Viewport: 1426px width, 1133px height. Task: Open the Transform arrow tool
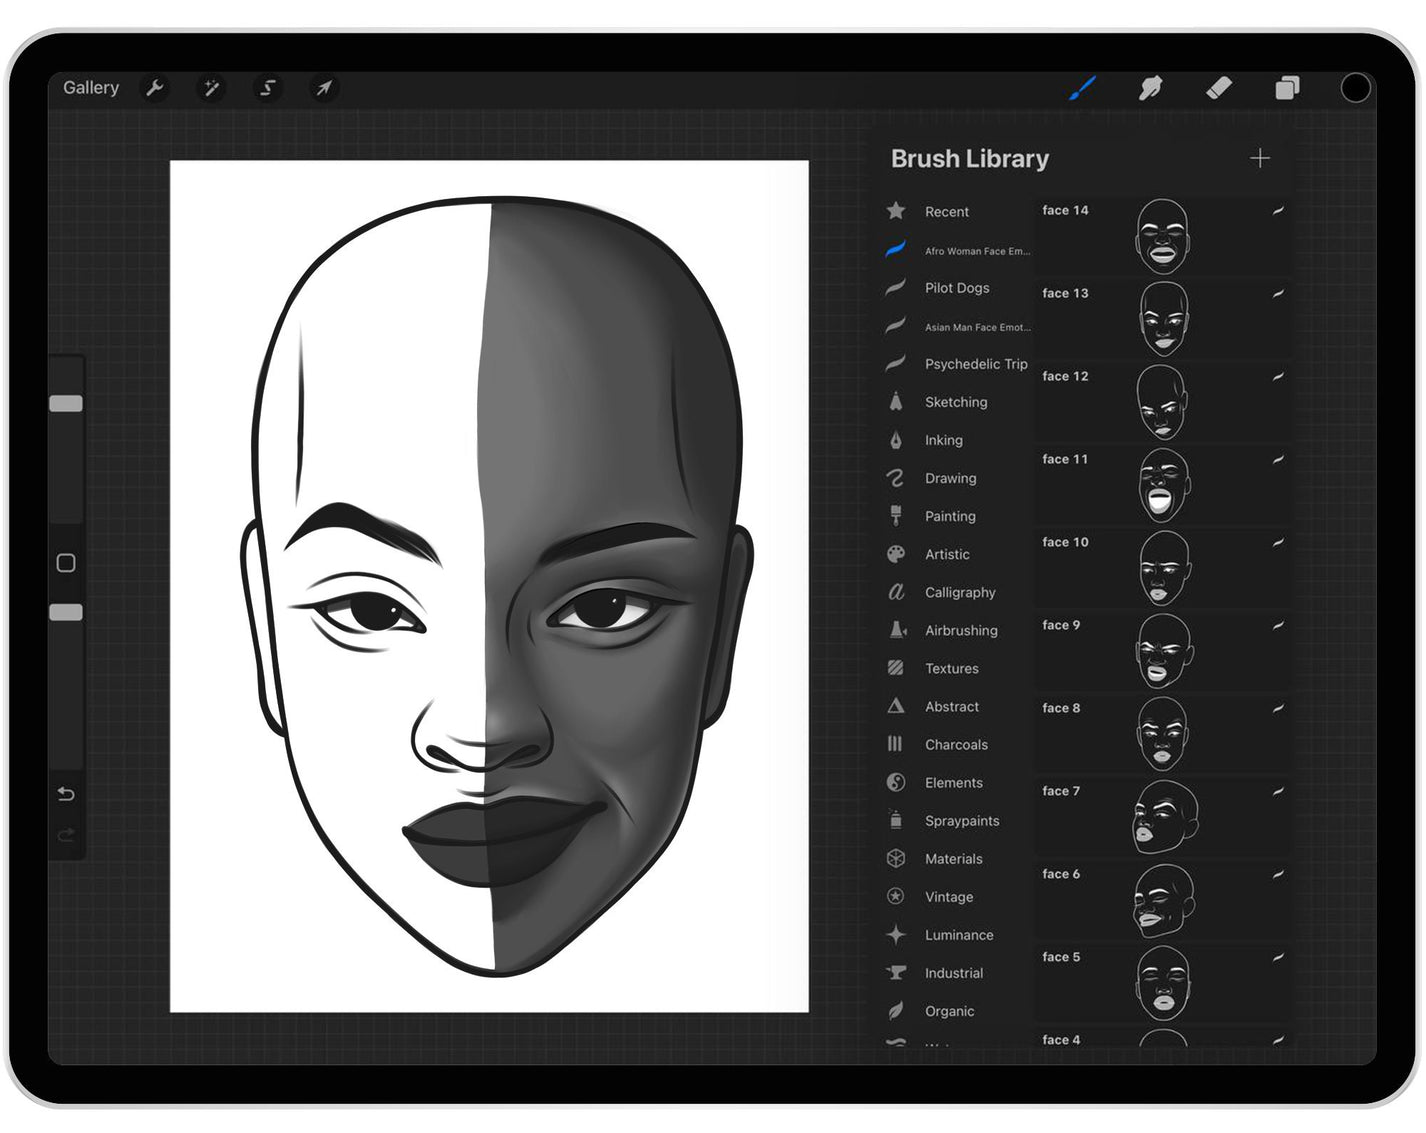click(x=323, y=89)
